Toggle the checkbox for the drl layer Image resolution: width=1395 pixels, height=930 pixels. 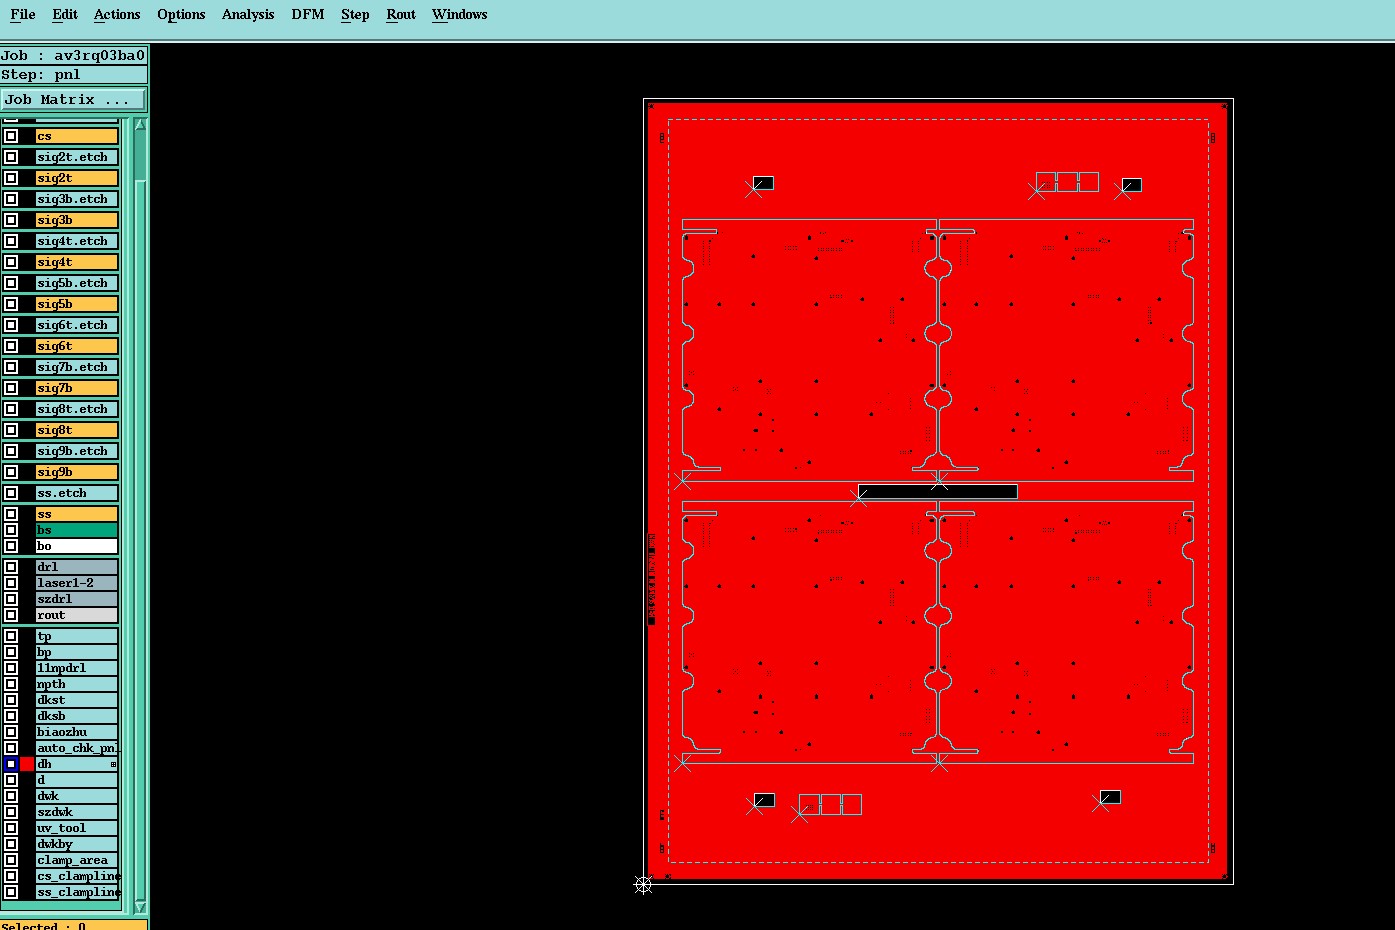pos(11,567)
